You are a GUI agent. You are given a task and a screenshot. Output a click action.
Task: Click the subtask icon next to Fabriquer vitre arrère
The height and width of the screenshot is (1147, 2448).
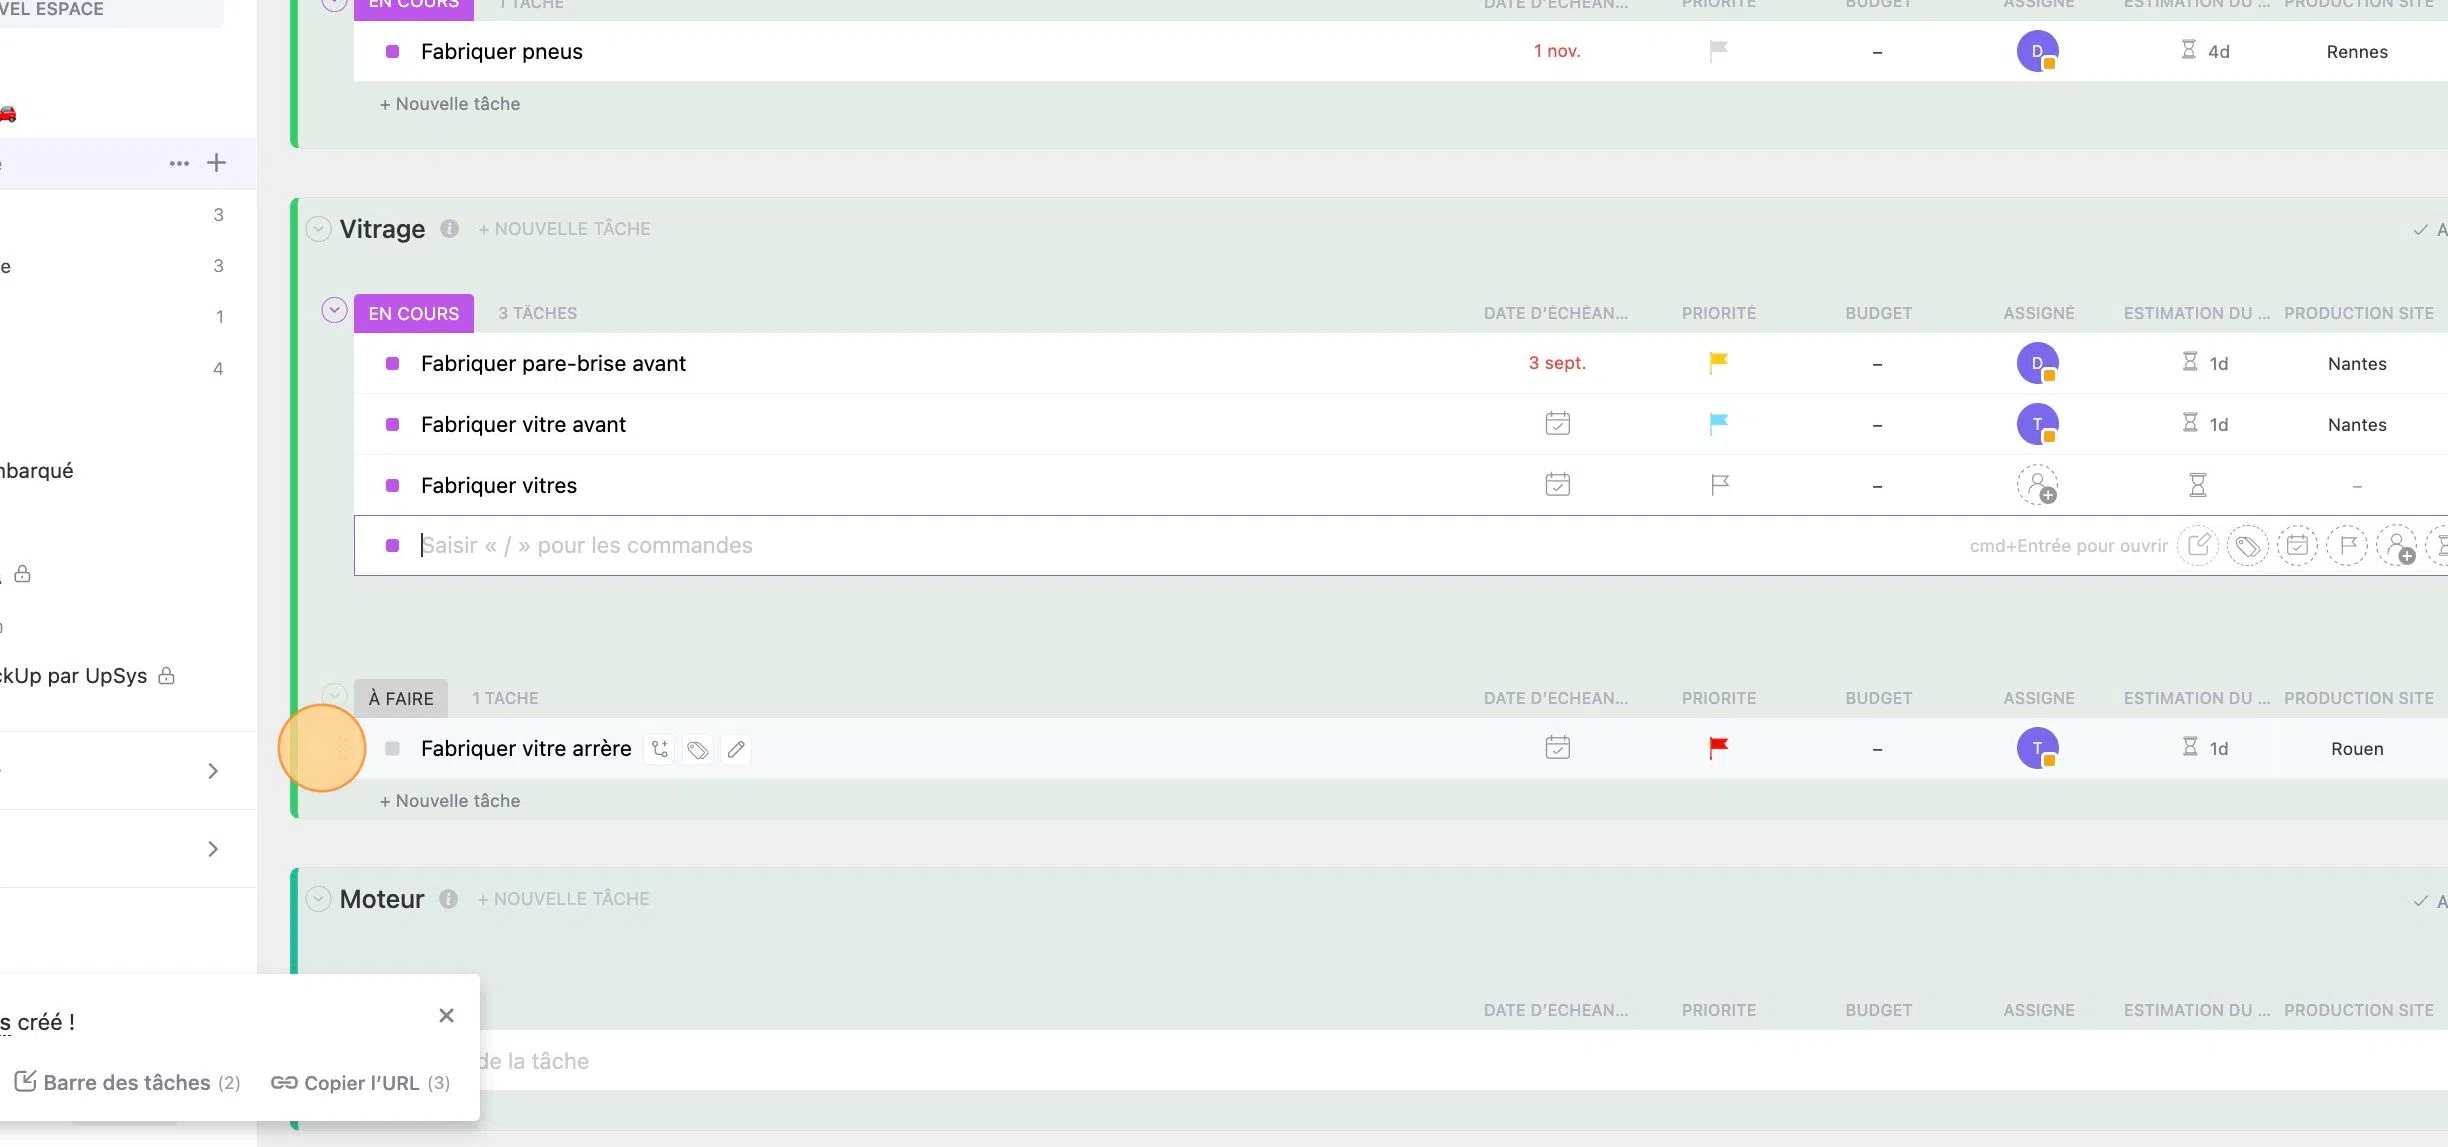pyautogui.click(x=660, y=749)
